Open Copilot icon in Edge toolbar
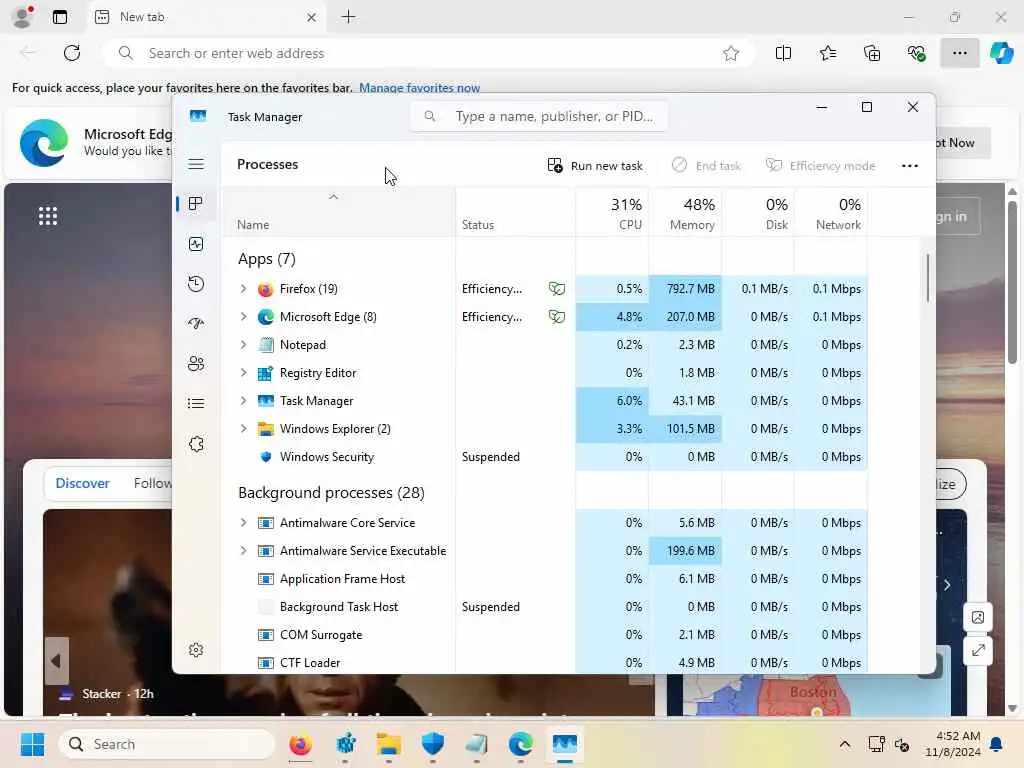Screen dimensions: 1024x768 pyautogui.click(x=1001, y=53)
